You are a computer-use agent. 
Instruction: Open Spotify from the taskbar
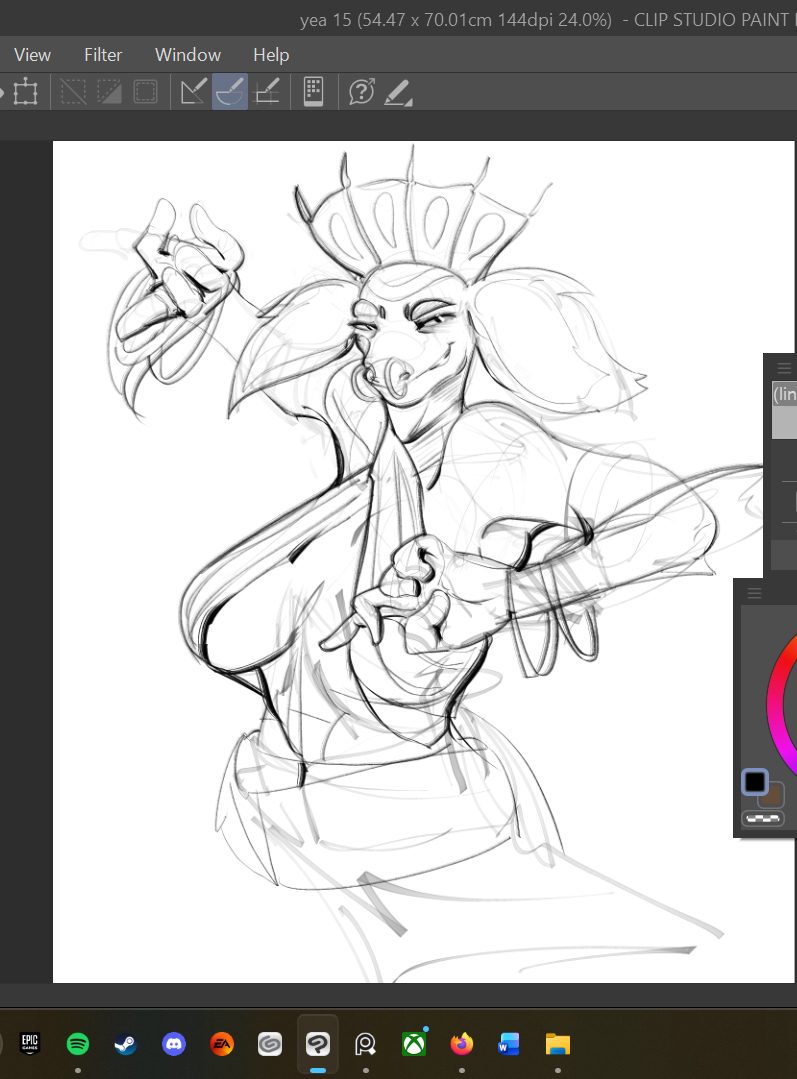tap(78, 1044)
